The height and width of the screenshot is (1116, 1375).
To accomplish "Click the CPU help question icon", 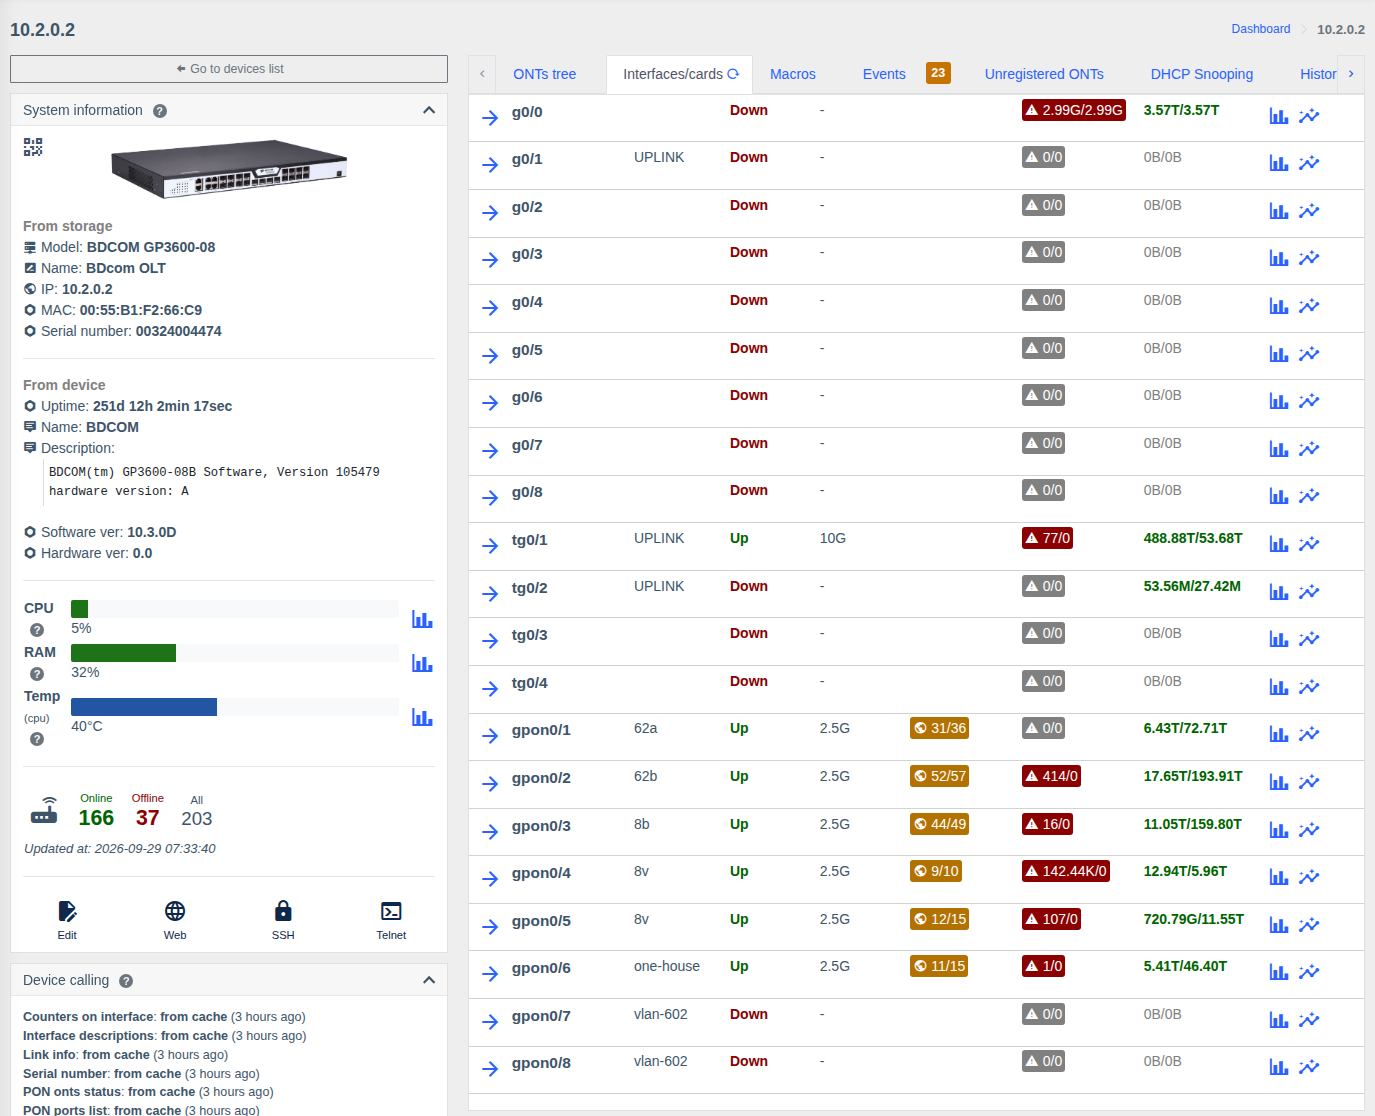I will pos(37,630).
